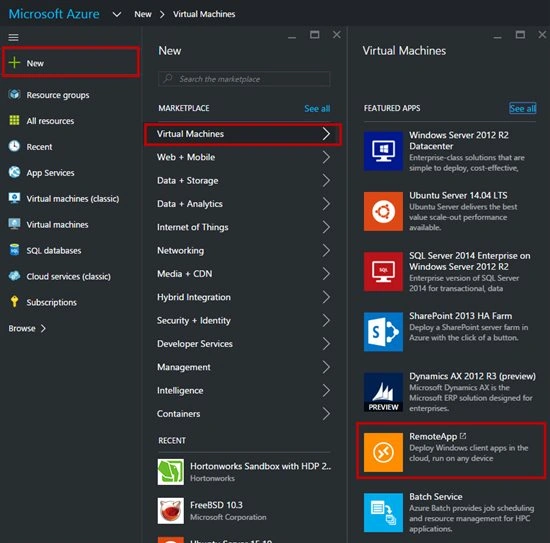This screenshot has height=543, width=550.
Task: Expand the Containers category arrow
Action: point(326,414)
